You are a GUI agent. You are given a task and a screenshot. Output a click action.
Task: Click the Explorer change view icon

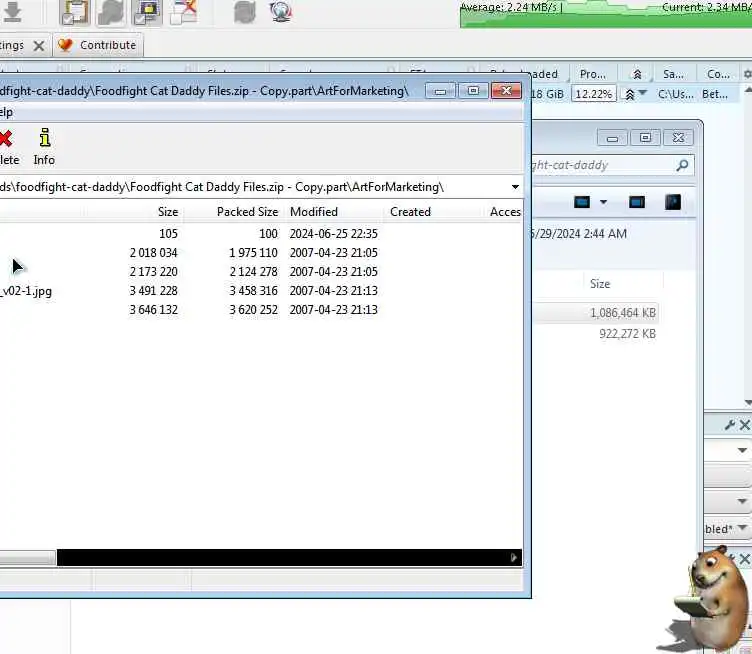coord(582,202)
